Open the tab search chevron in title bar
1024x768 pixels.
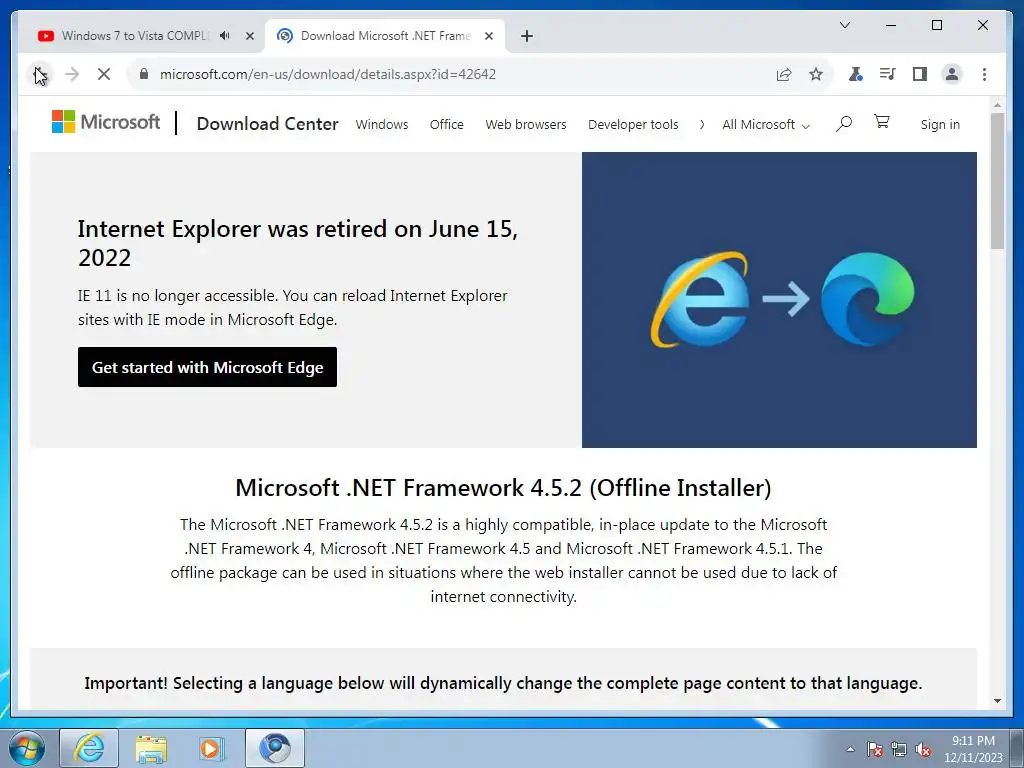tap(844, 25)
